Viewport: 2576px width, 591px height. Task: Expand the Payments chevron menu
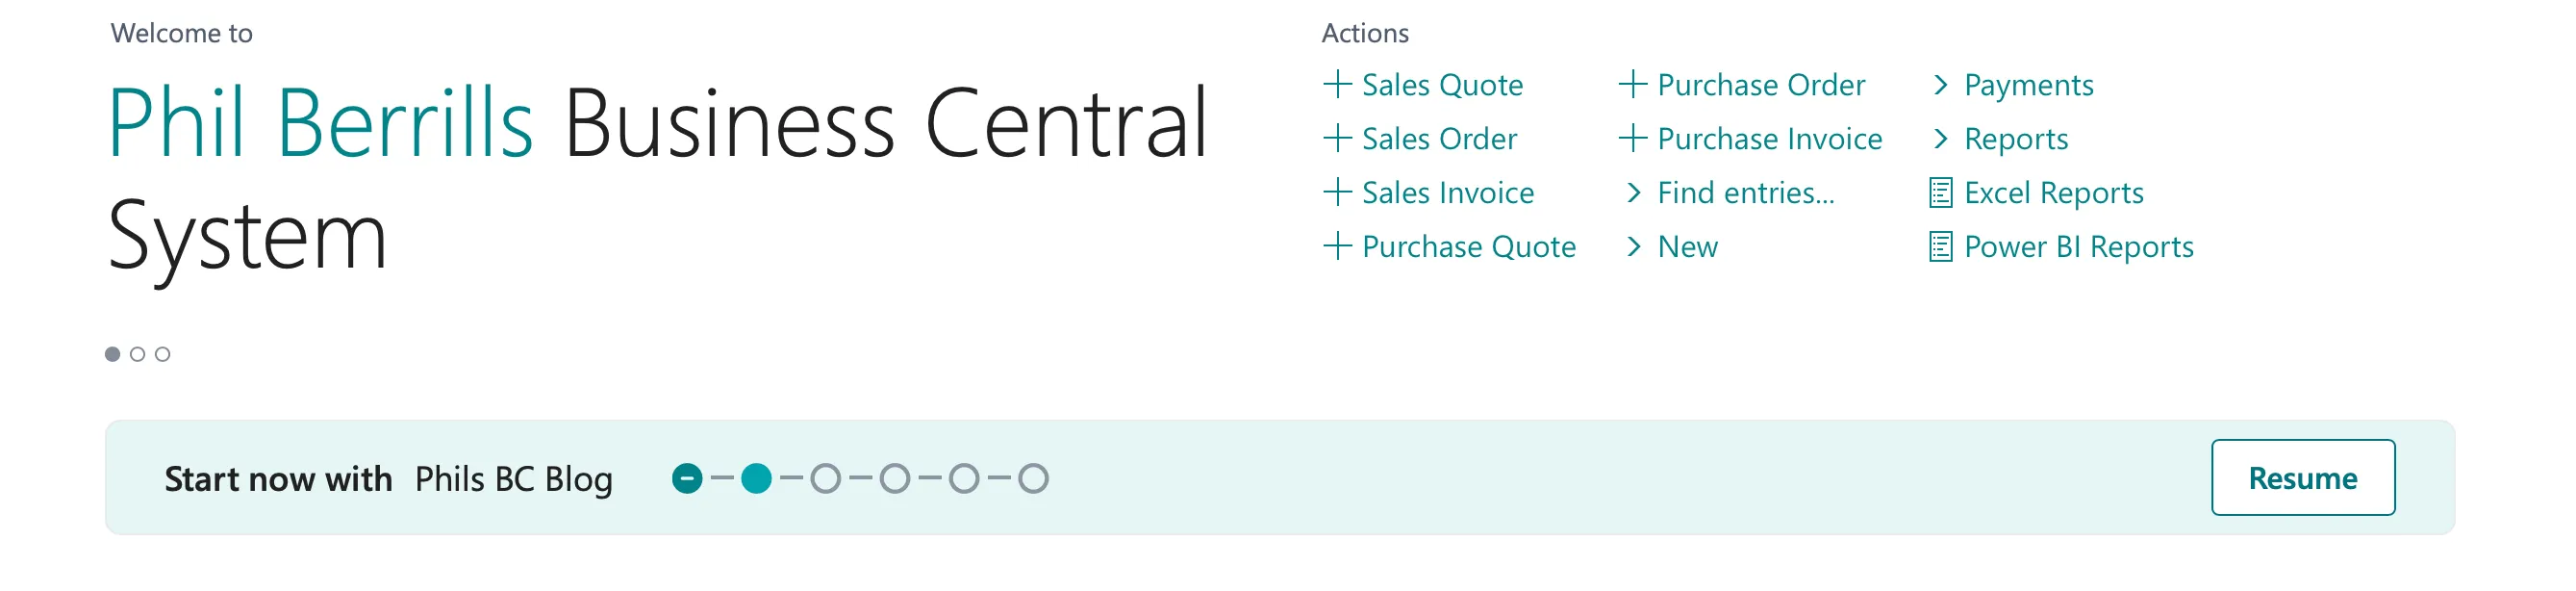pos(2011,85)
